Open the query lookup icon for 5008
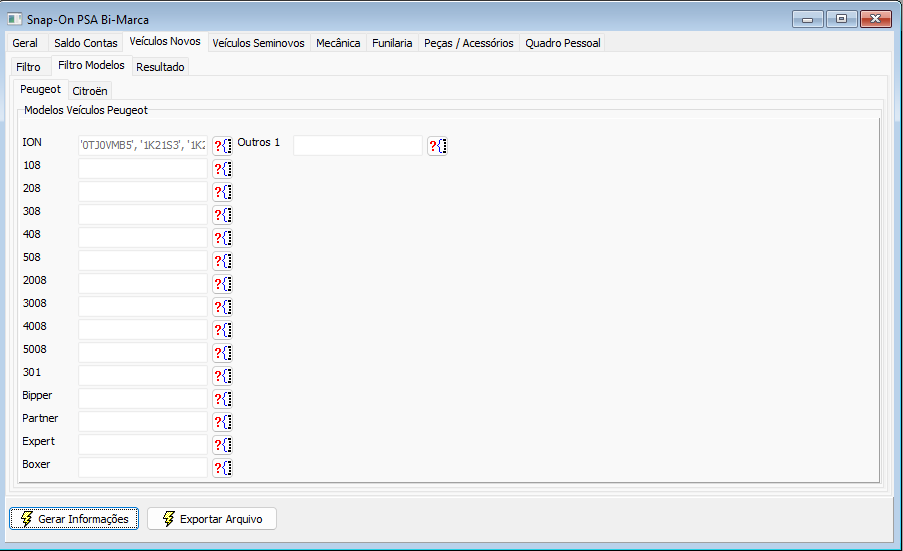This screenshot has width=903, height=551. click(222, 353)
